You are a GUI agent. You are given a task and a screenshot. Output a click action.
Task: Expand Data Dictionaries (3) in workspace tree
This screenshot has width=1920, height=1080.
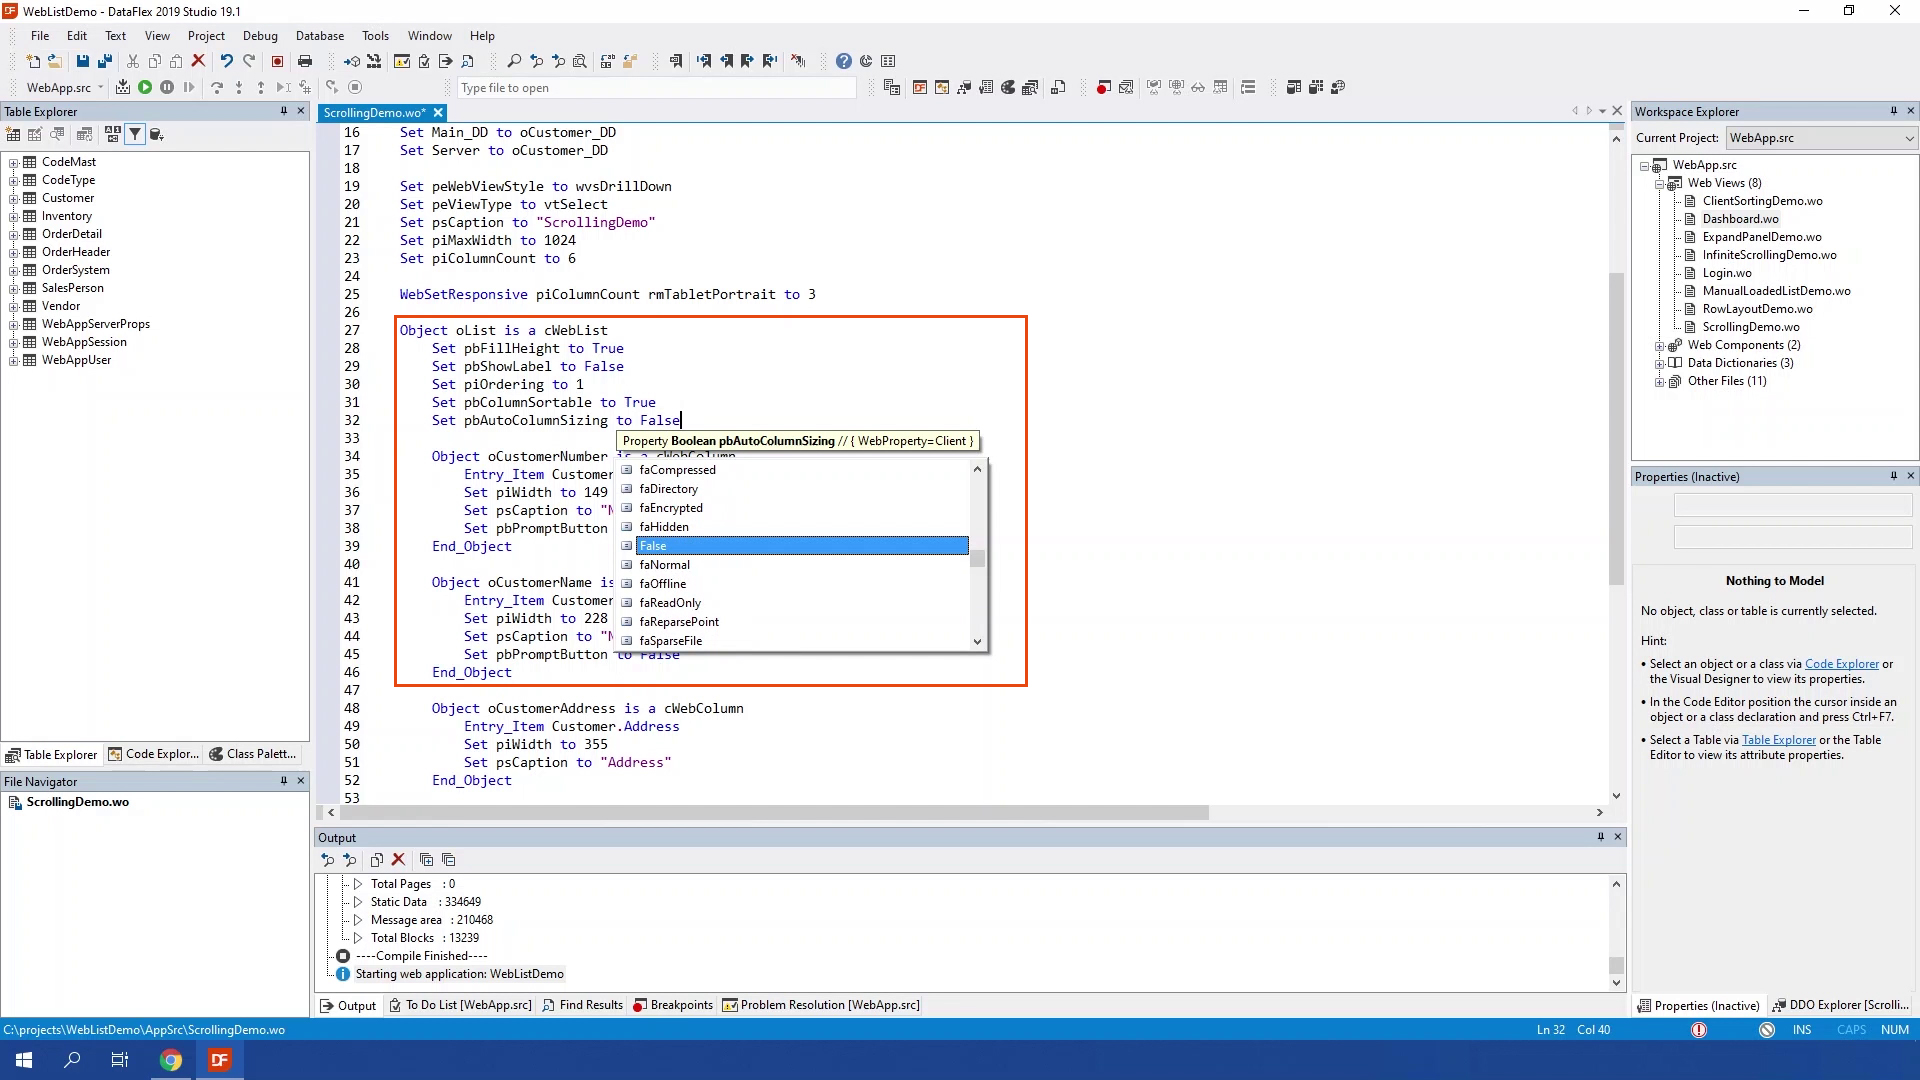(x=1660, y=364)
